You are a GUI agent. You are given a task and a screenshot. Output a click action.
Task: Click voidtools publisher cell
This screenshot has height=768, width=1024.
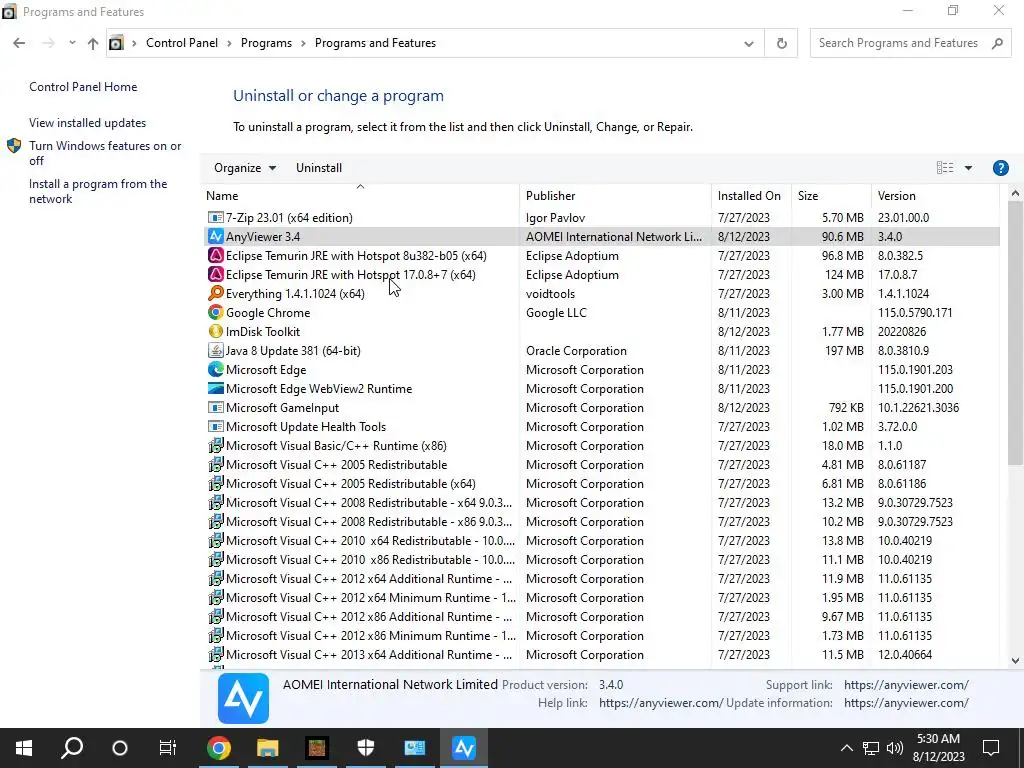(x=550, y=294)
